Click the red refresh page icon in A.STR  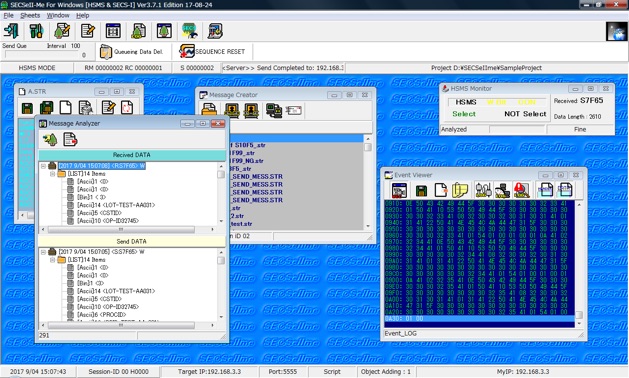point(127,108)
